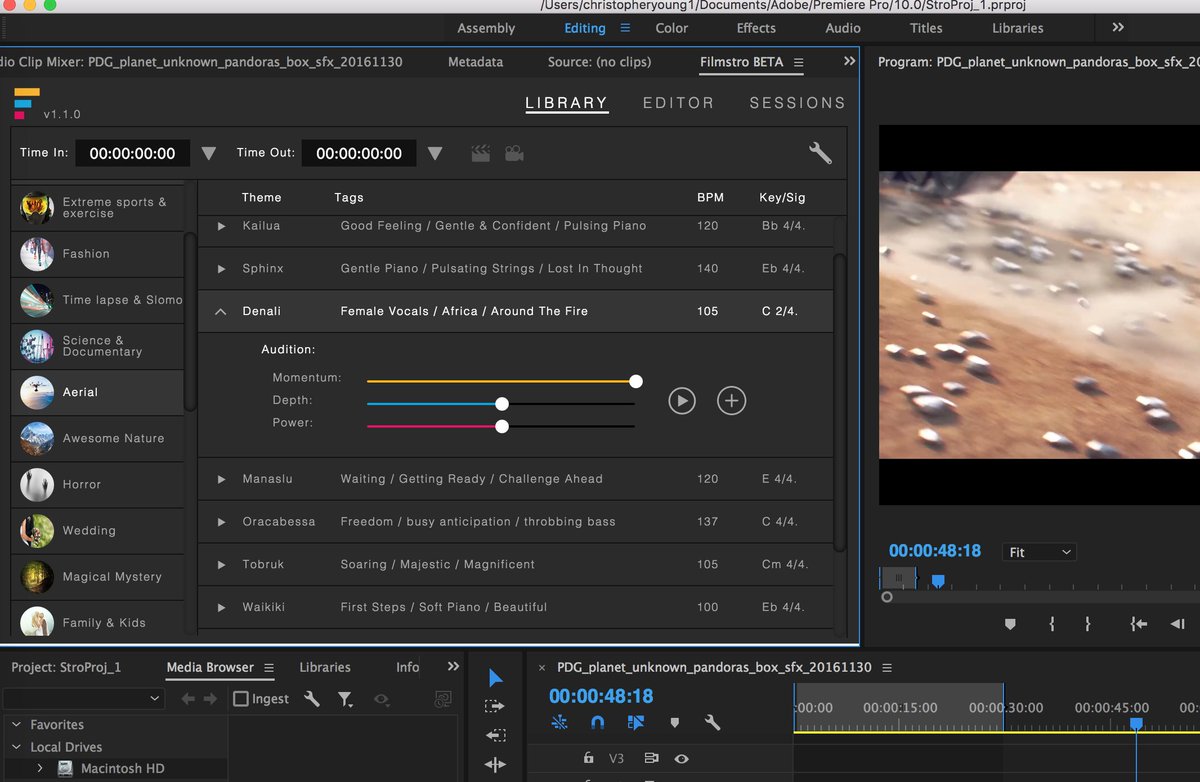The height and width of the screenshot is (782, 1200).
Task: Open Filmstro settings wrench icon
Action: (x=820, y=153)
